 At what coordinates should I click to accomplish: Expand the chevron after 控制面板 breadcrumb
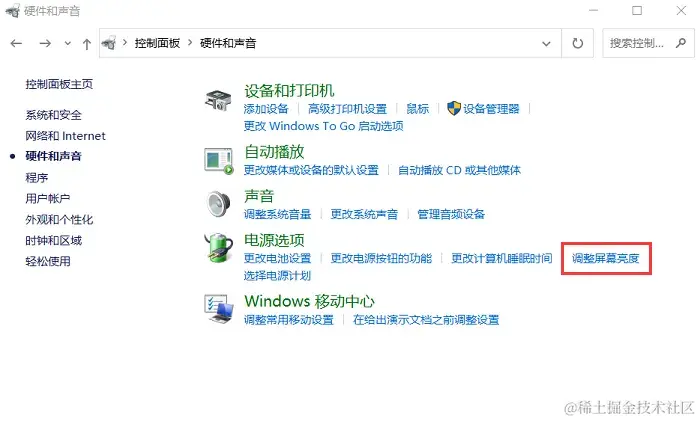tap(190, 43)
